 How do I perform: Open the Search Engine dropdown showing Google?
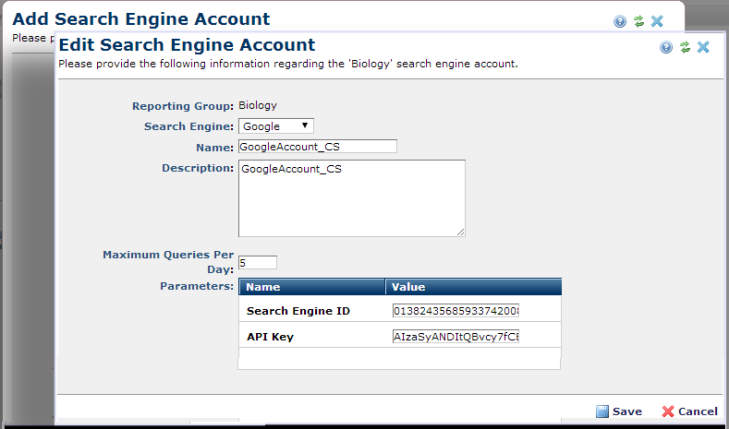click(x=276, y=126)
